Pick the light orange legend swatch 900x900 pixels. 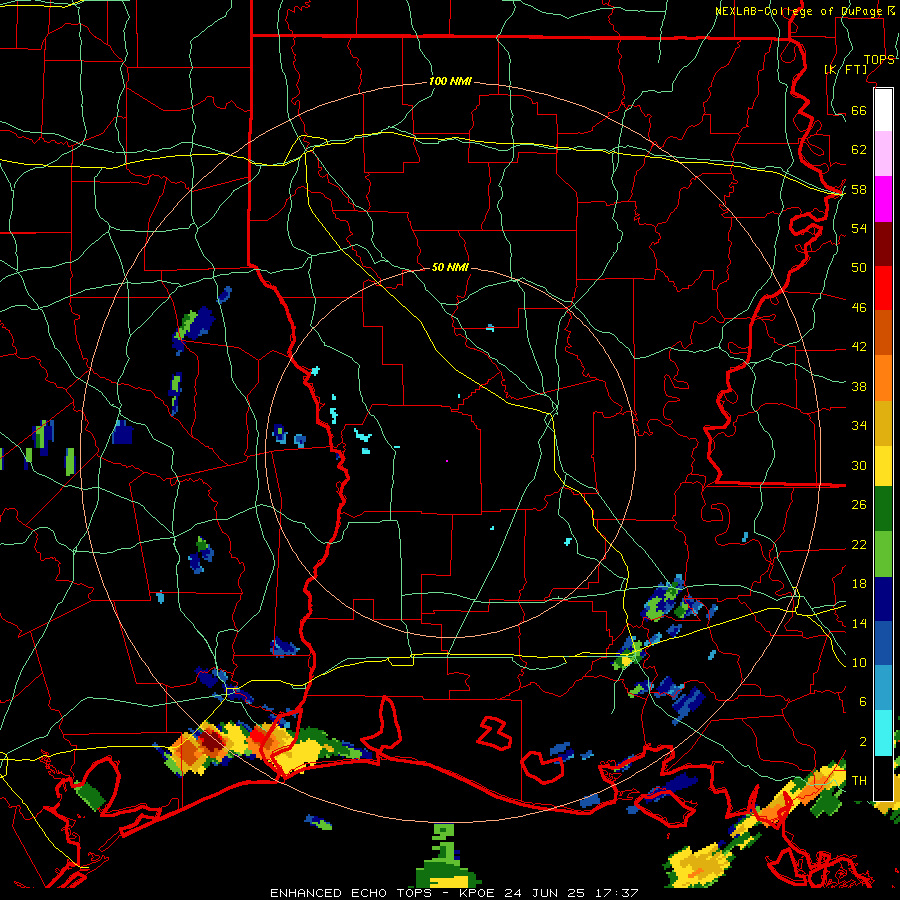point(883,377)
